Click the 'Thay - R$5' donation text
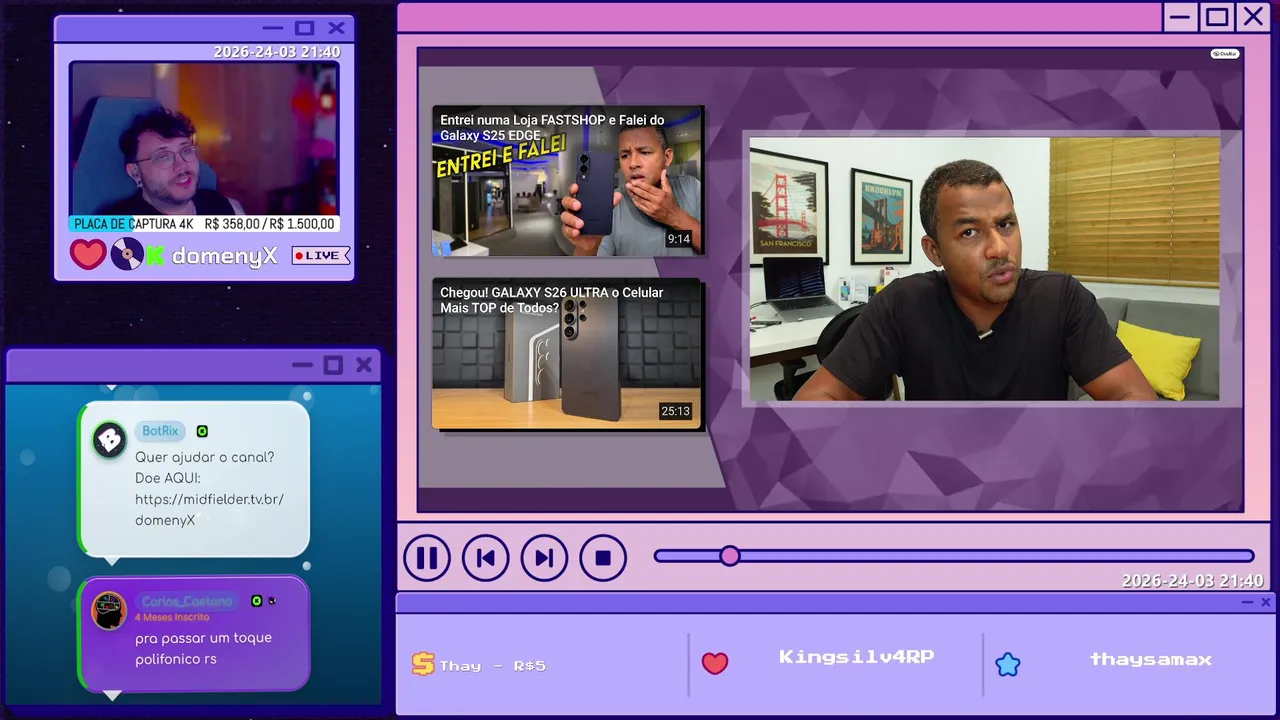Screen dimensions: 1280x720 (x=493, y=666)
